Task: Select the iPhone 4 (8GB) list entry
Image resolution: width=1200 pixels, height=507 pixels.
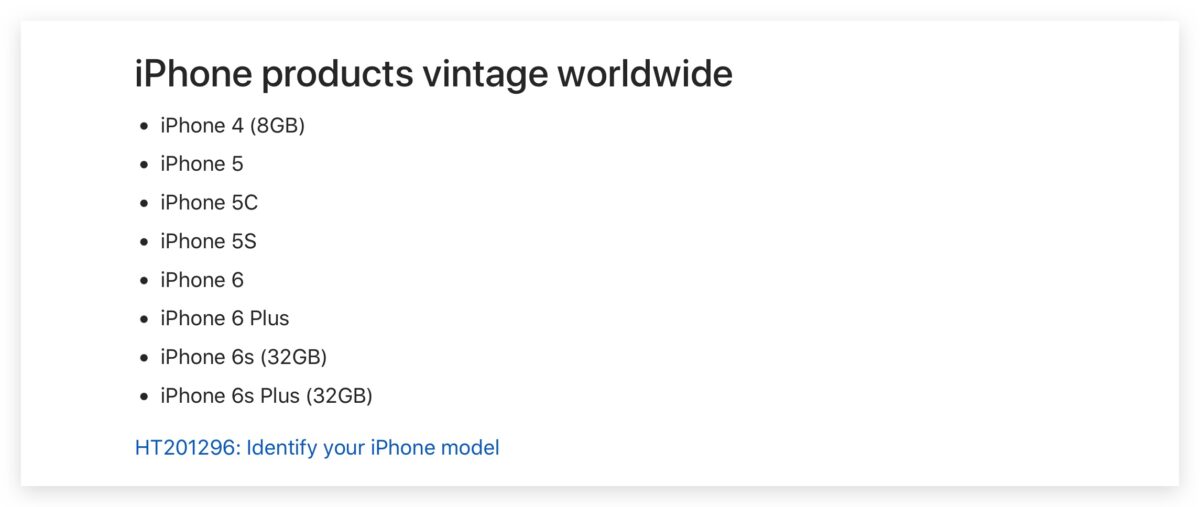Action: (232, 126)
